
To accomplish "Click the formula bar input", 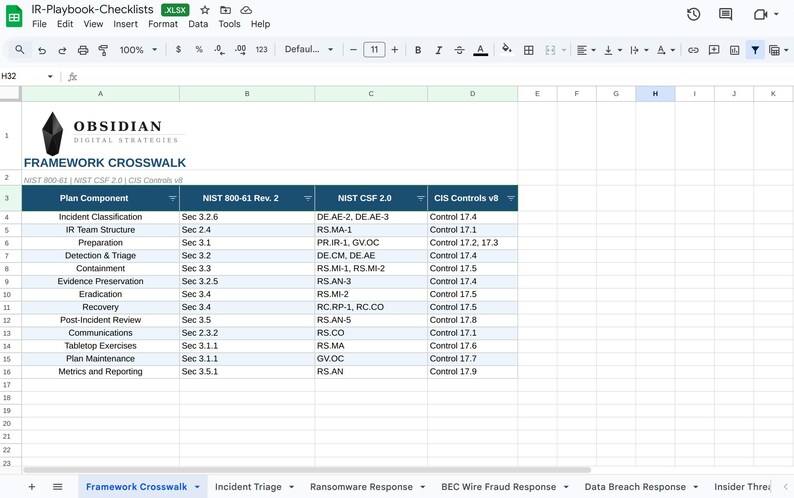I will pyautogui.click(x=435, y=76).
